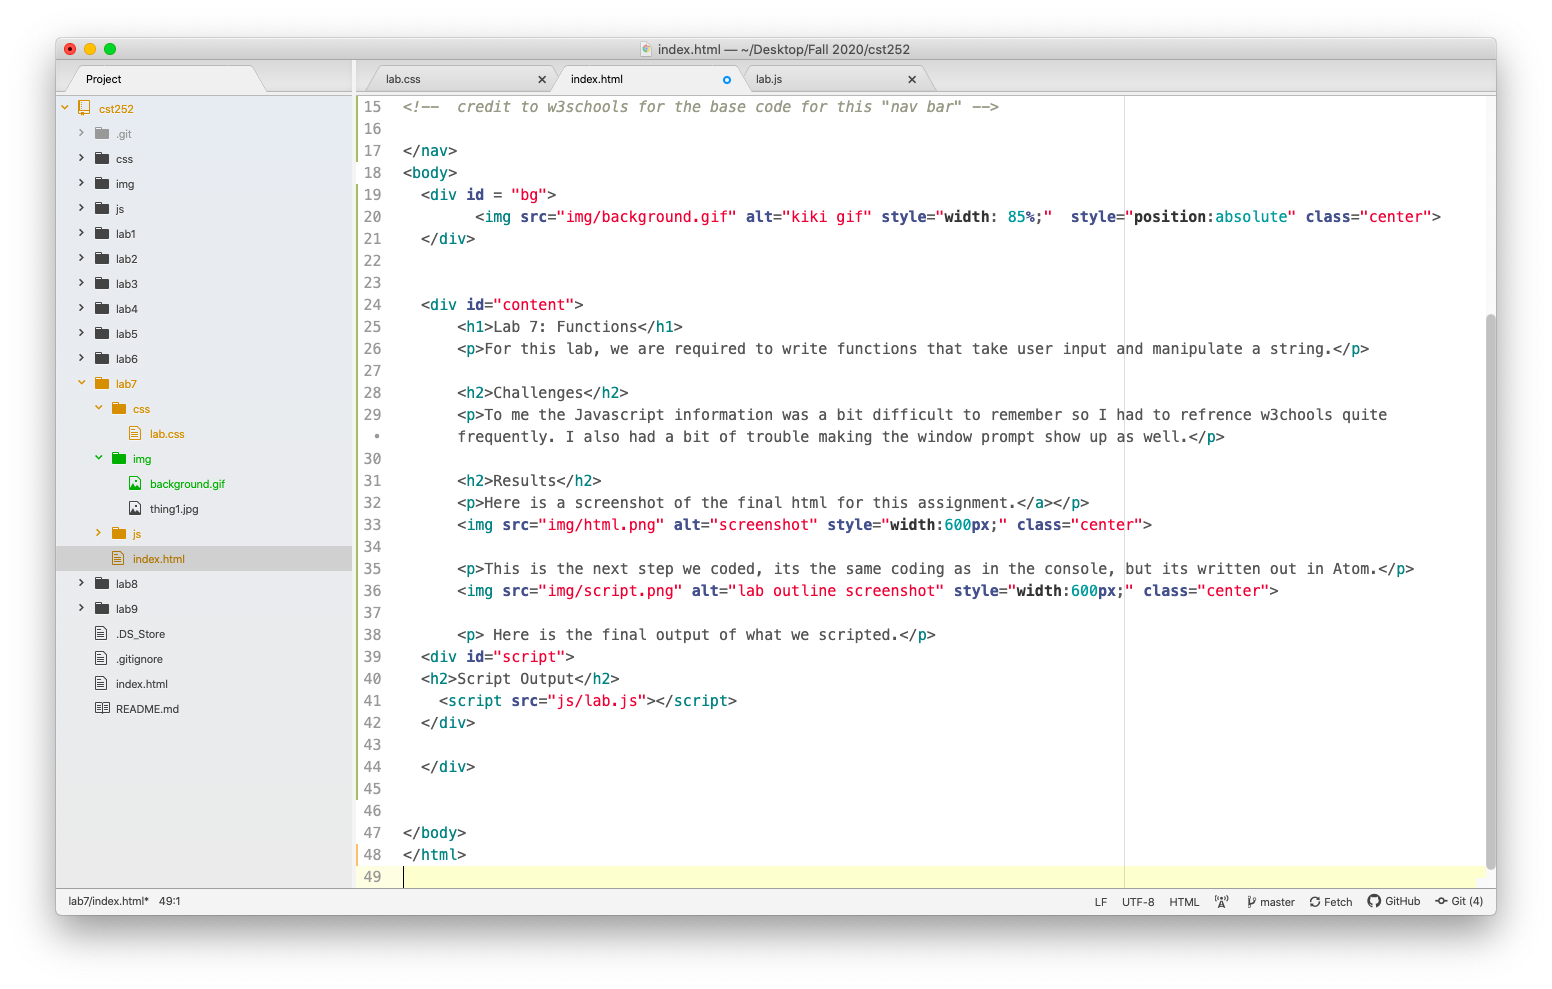Viewport: 1552px width, 989px height.
Task: Click the thing1.jpg image file icon
Action: [135, 508]
